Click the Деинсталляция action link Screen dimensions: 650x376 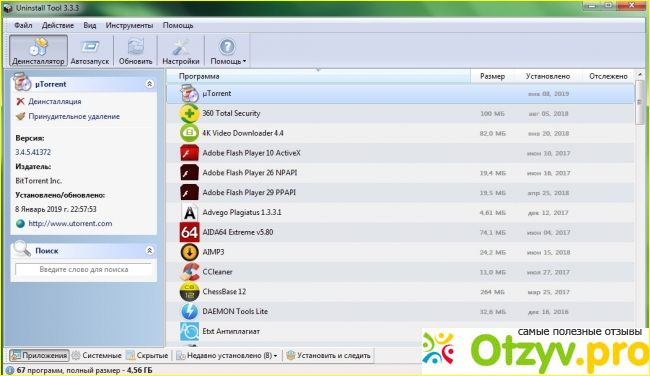[54, 102]
